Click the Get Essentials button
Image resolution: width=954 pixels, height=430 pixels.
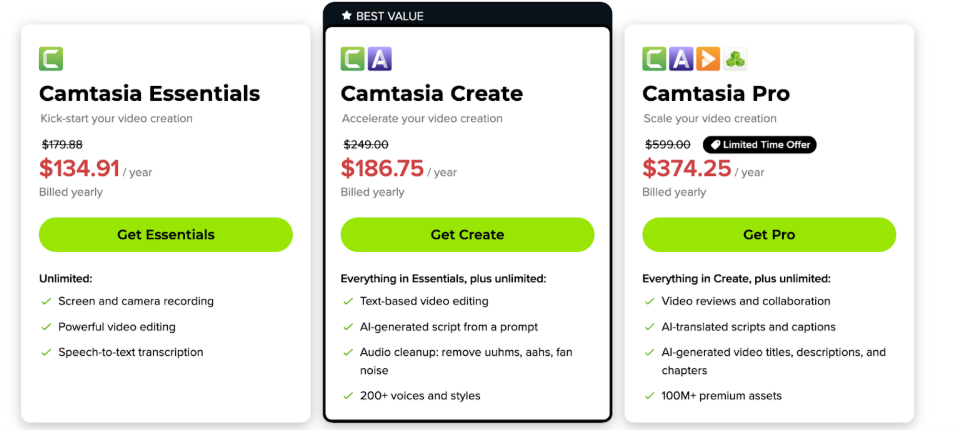point(165,235)
